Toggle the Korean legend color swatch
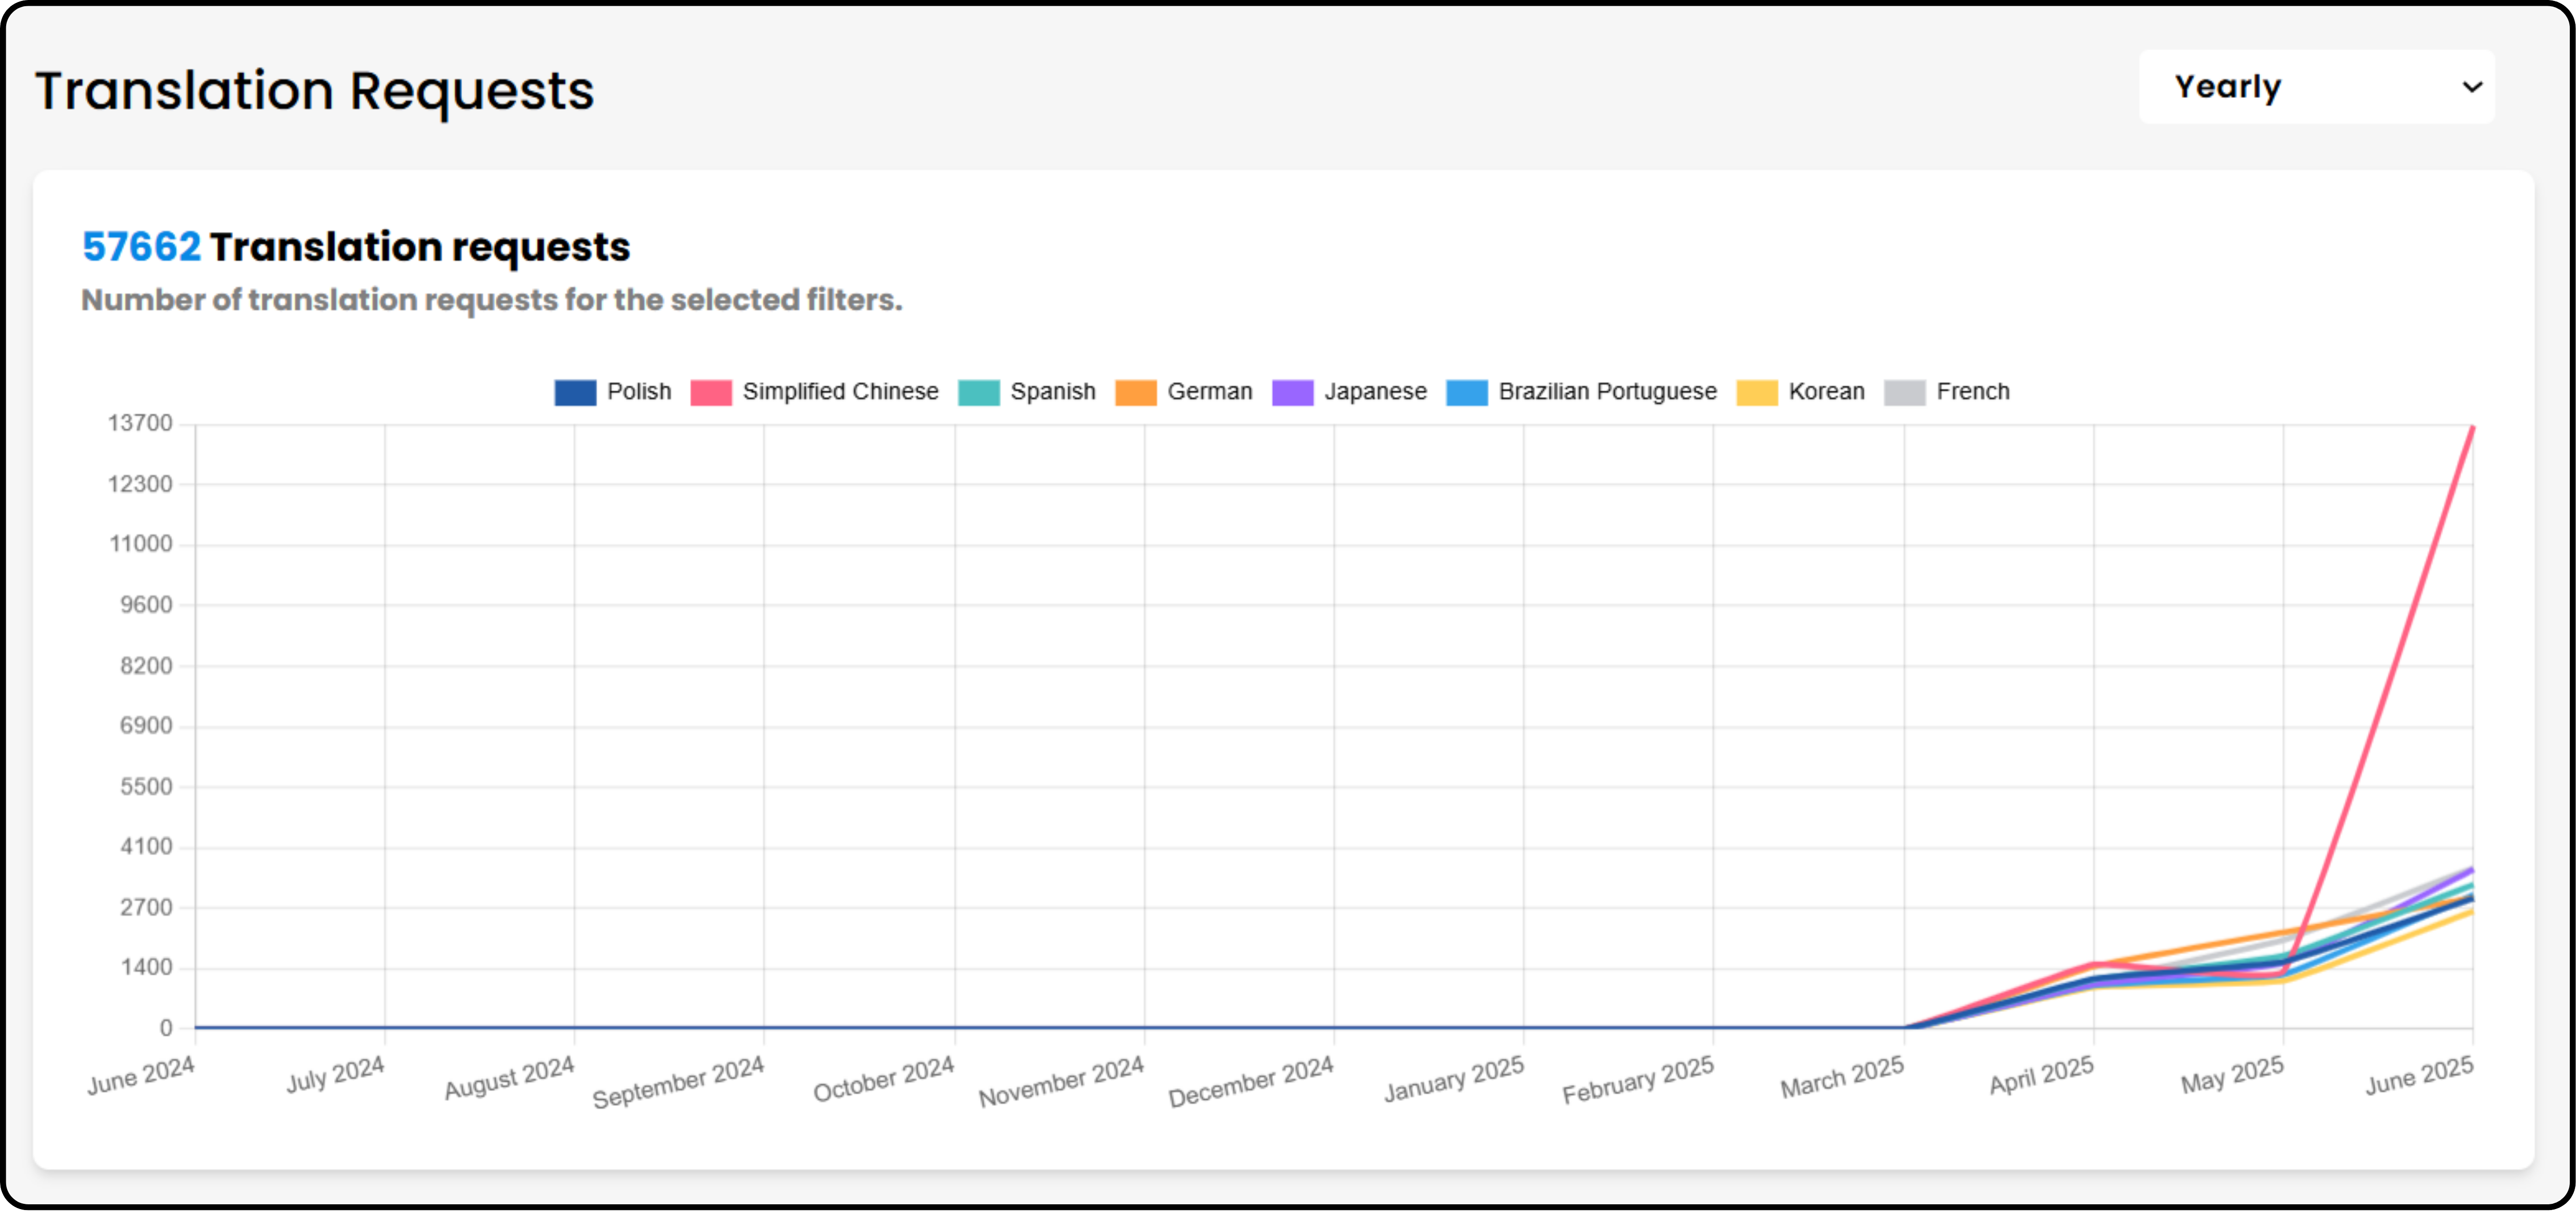Image resolution: width=2576 pixels, height=1211 pixels. pos(1757,392)
